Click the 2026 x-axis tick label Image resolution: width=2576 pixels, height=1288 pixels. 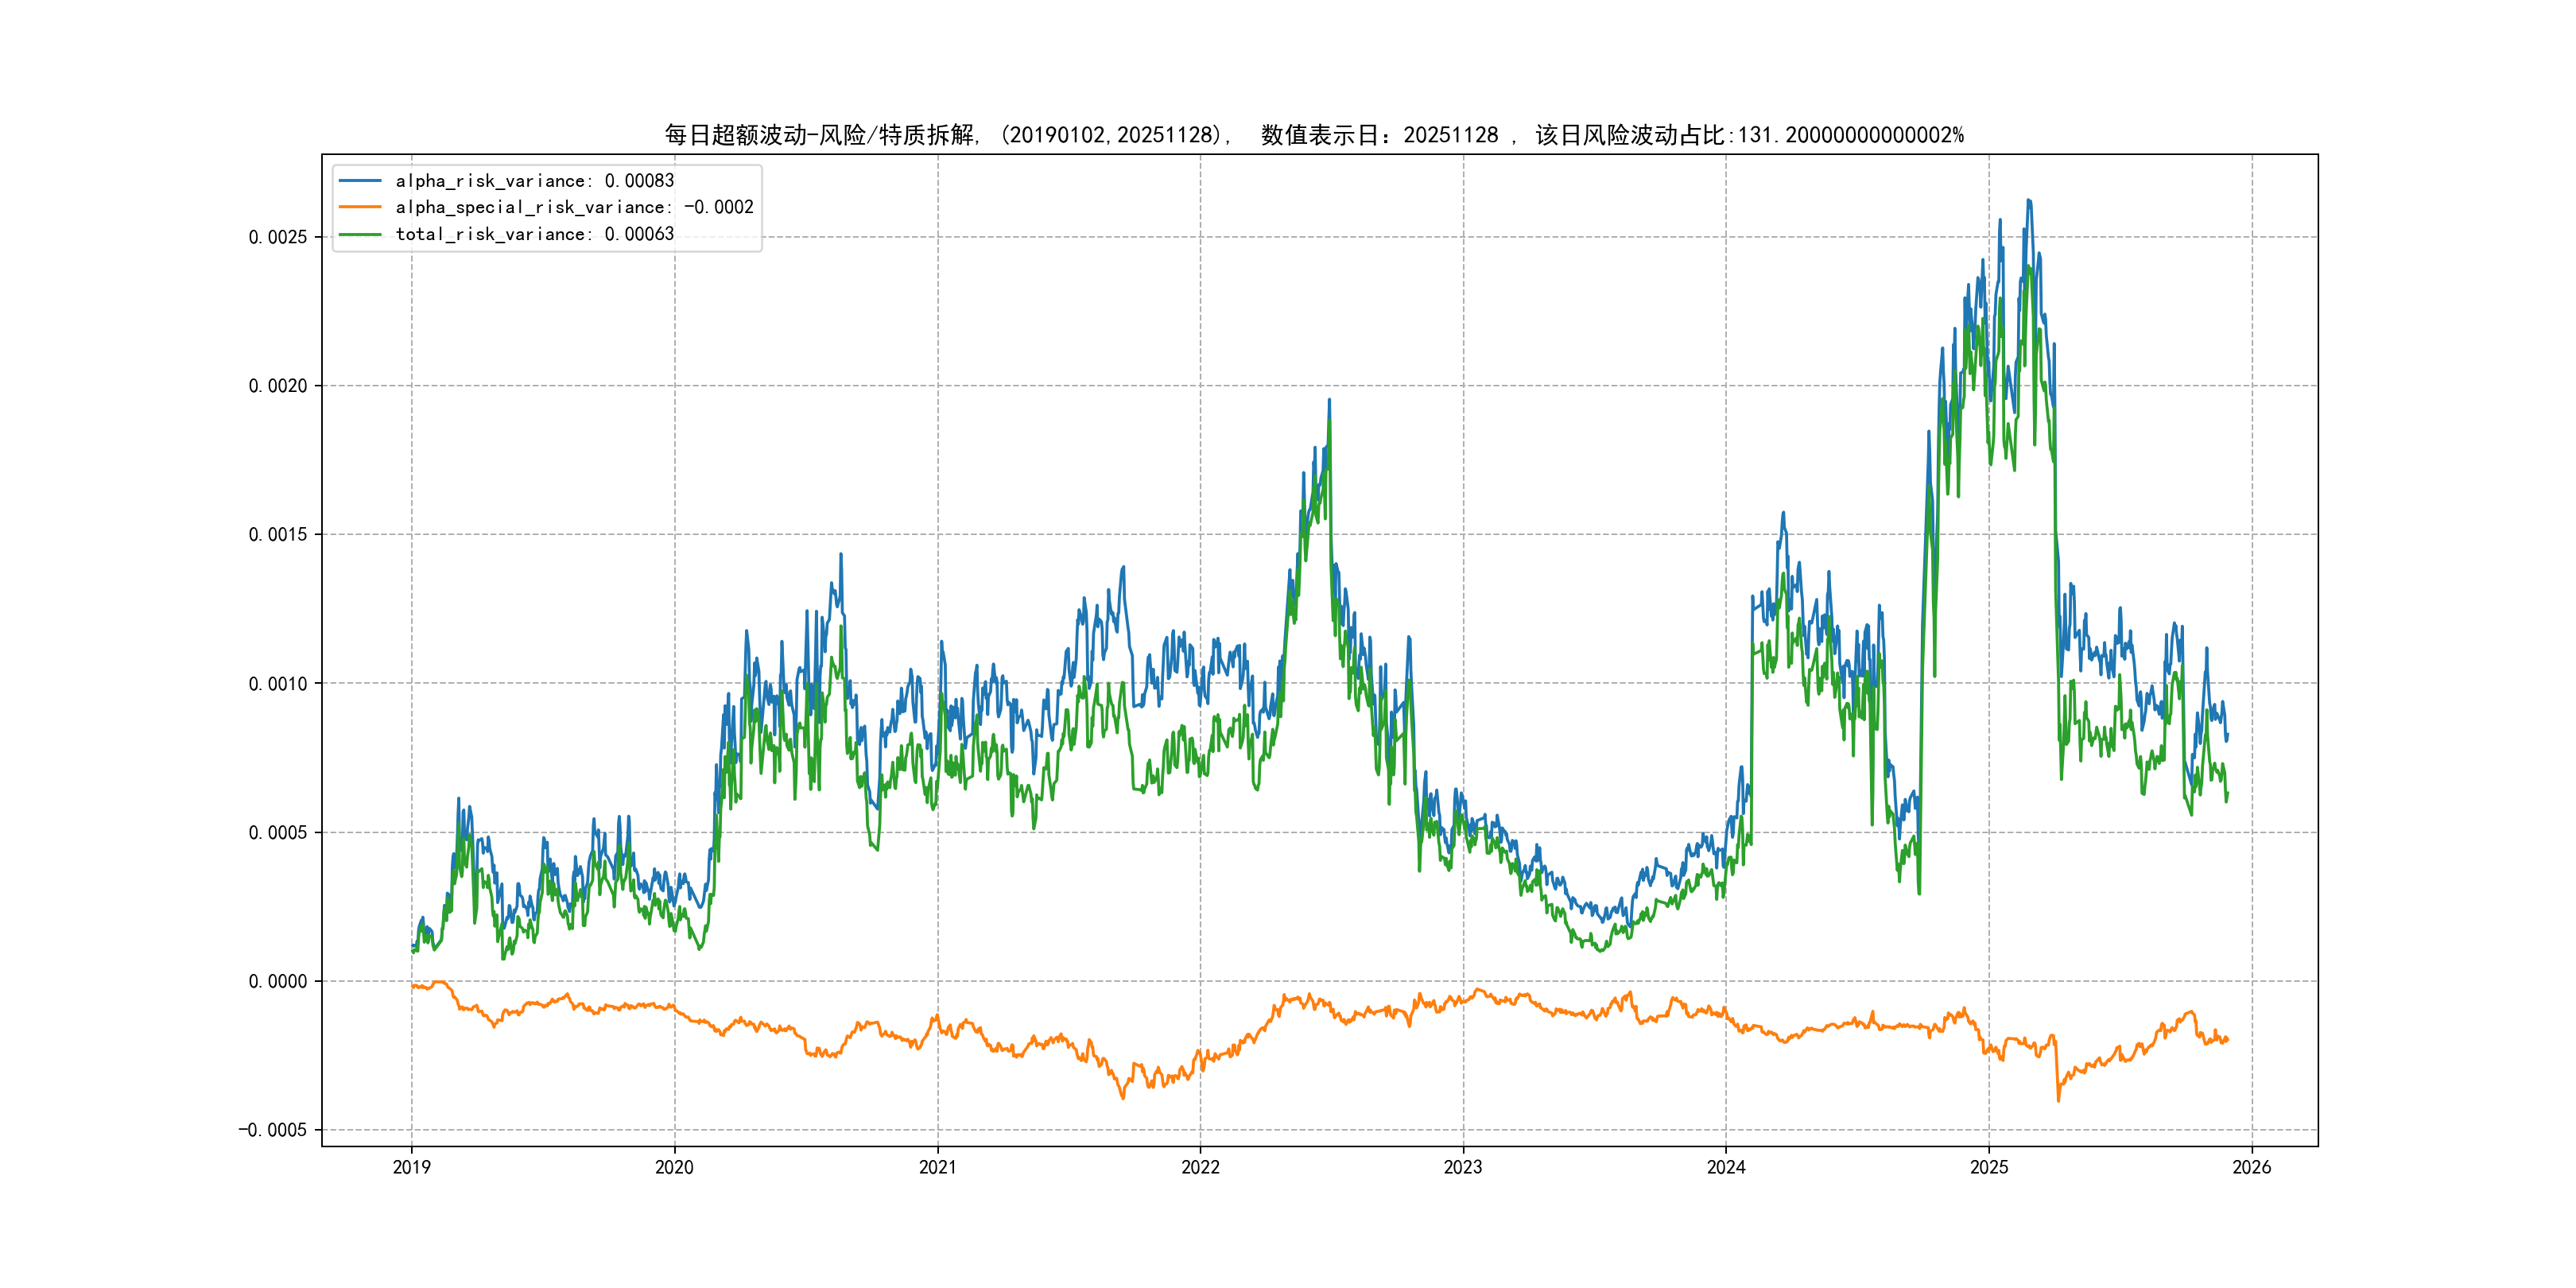point(2252,1167)
